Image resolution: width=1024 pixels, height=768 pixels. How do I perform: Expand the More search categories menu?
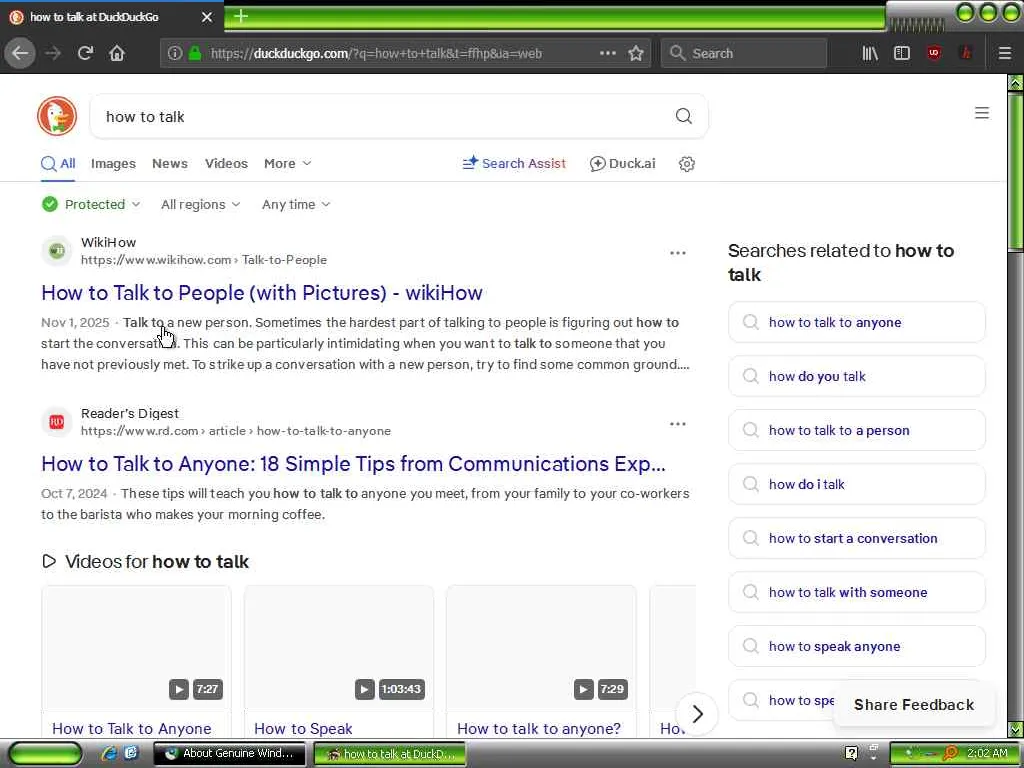(287, 164)
